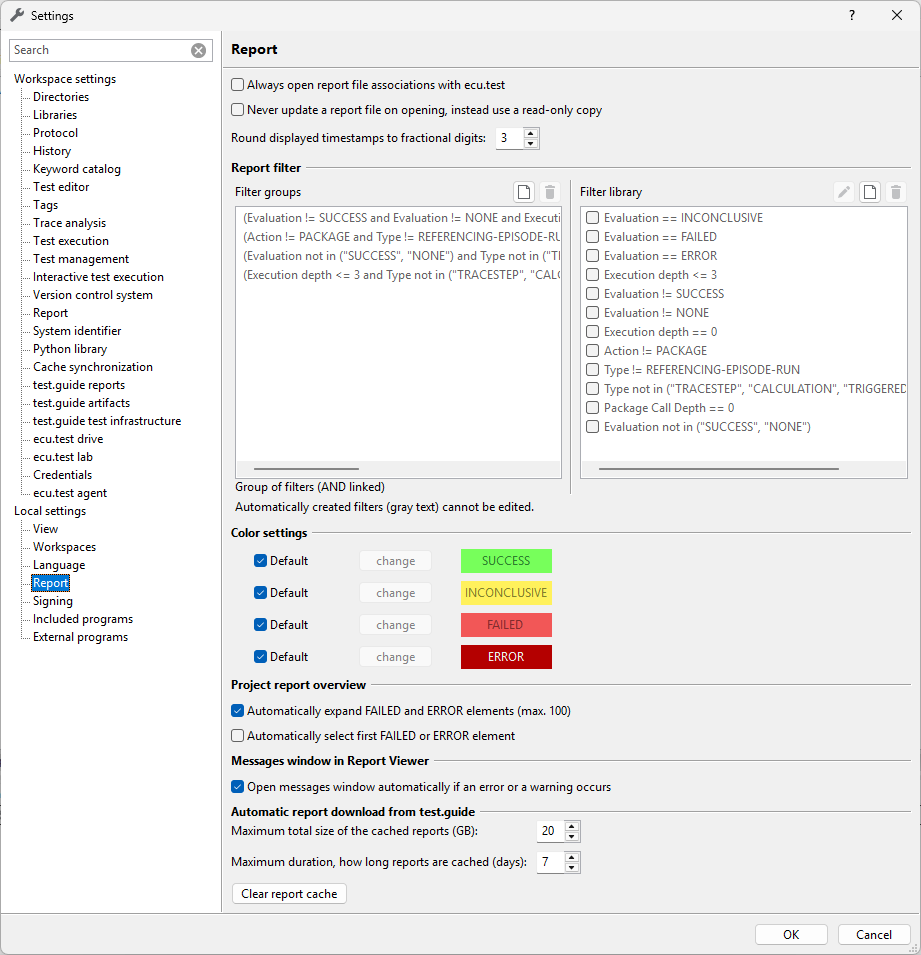Select Local settings root node
This screenshot has width=921, height=955.
50,511
